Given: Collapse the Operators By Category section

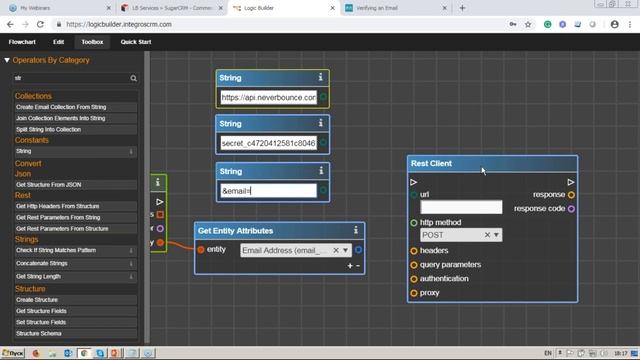Looking at the screenshot, I should 7,60.
